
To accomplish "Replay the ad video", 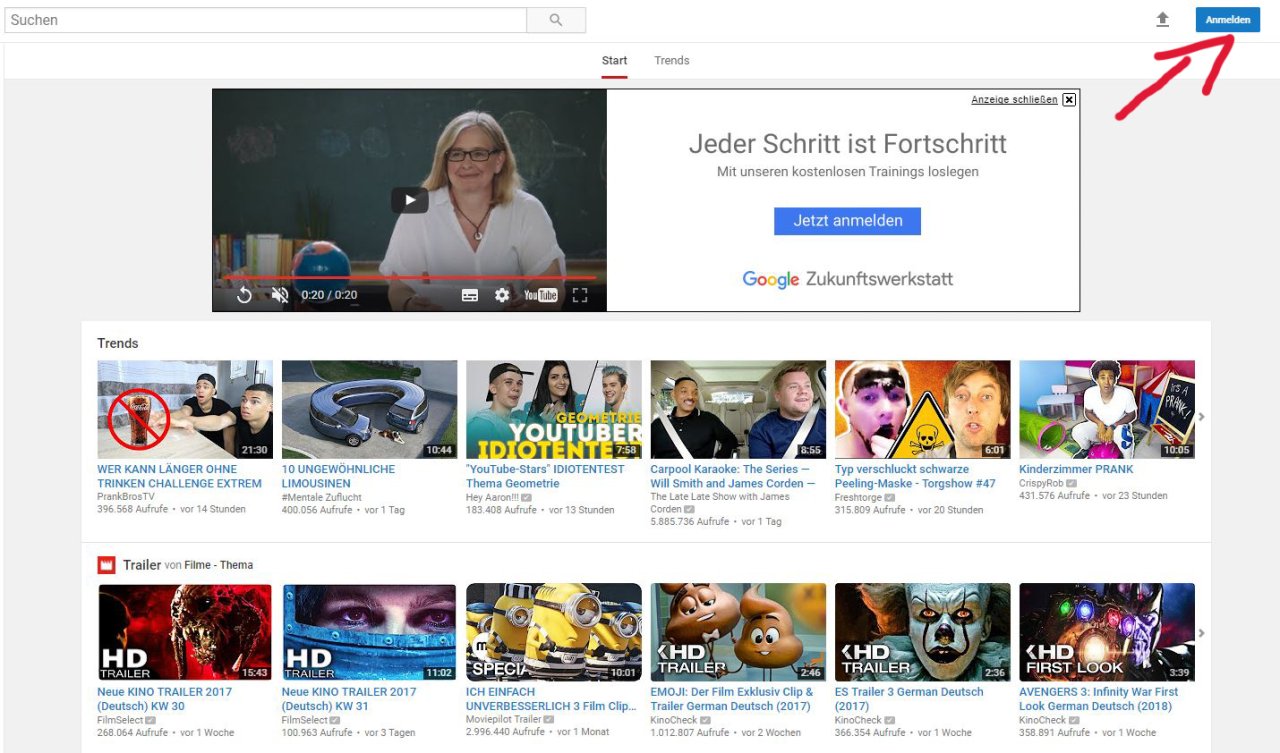I will click(244, 295).
